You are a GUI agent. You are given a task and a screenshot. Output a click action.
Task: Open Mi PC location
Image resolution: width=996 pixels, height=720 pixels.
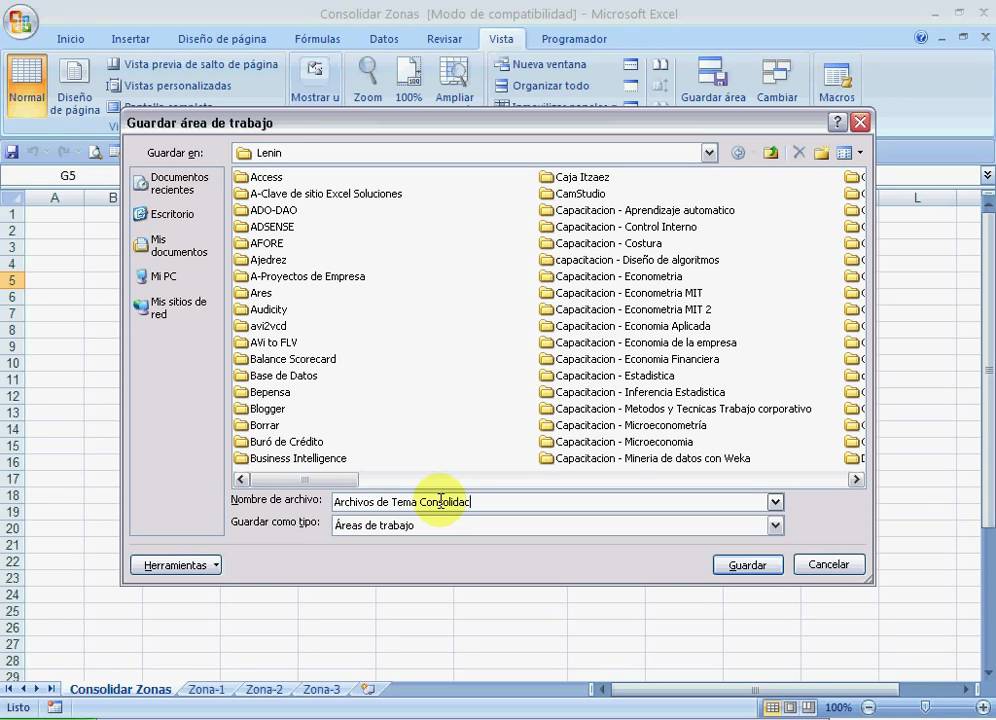[x=155, y=276]
